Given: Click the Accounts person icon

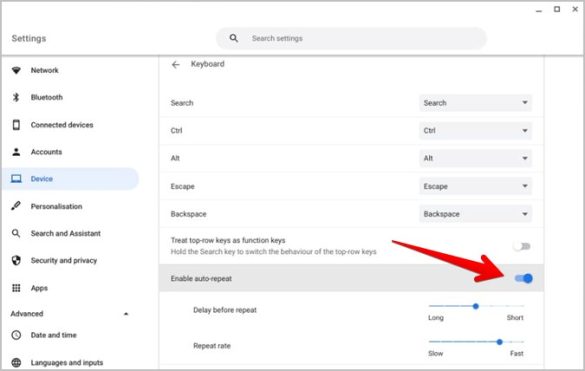Looking at the screenshot, I should 16,152.
